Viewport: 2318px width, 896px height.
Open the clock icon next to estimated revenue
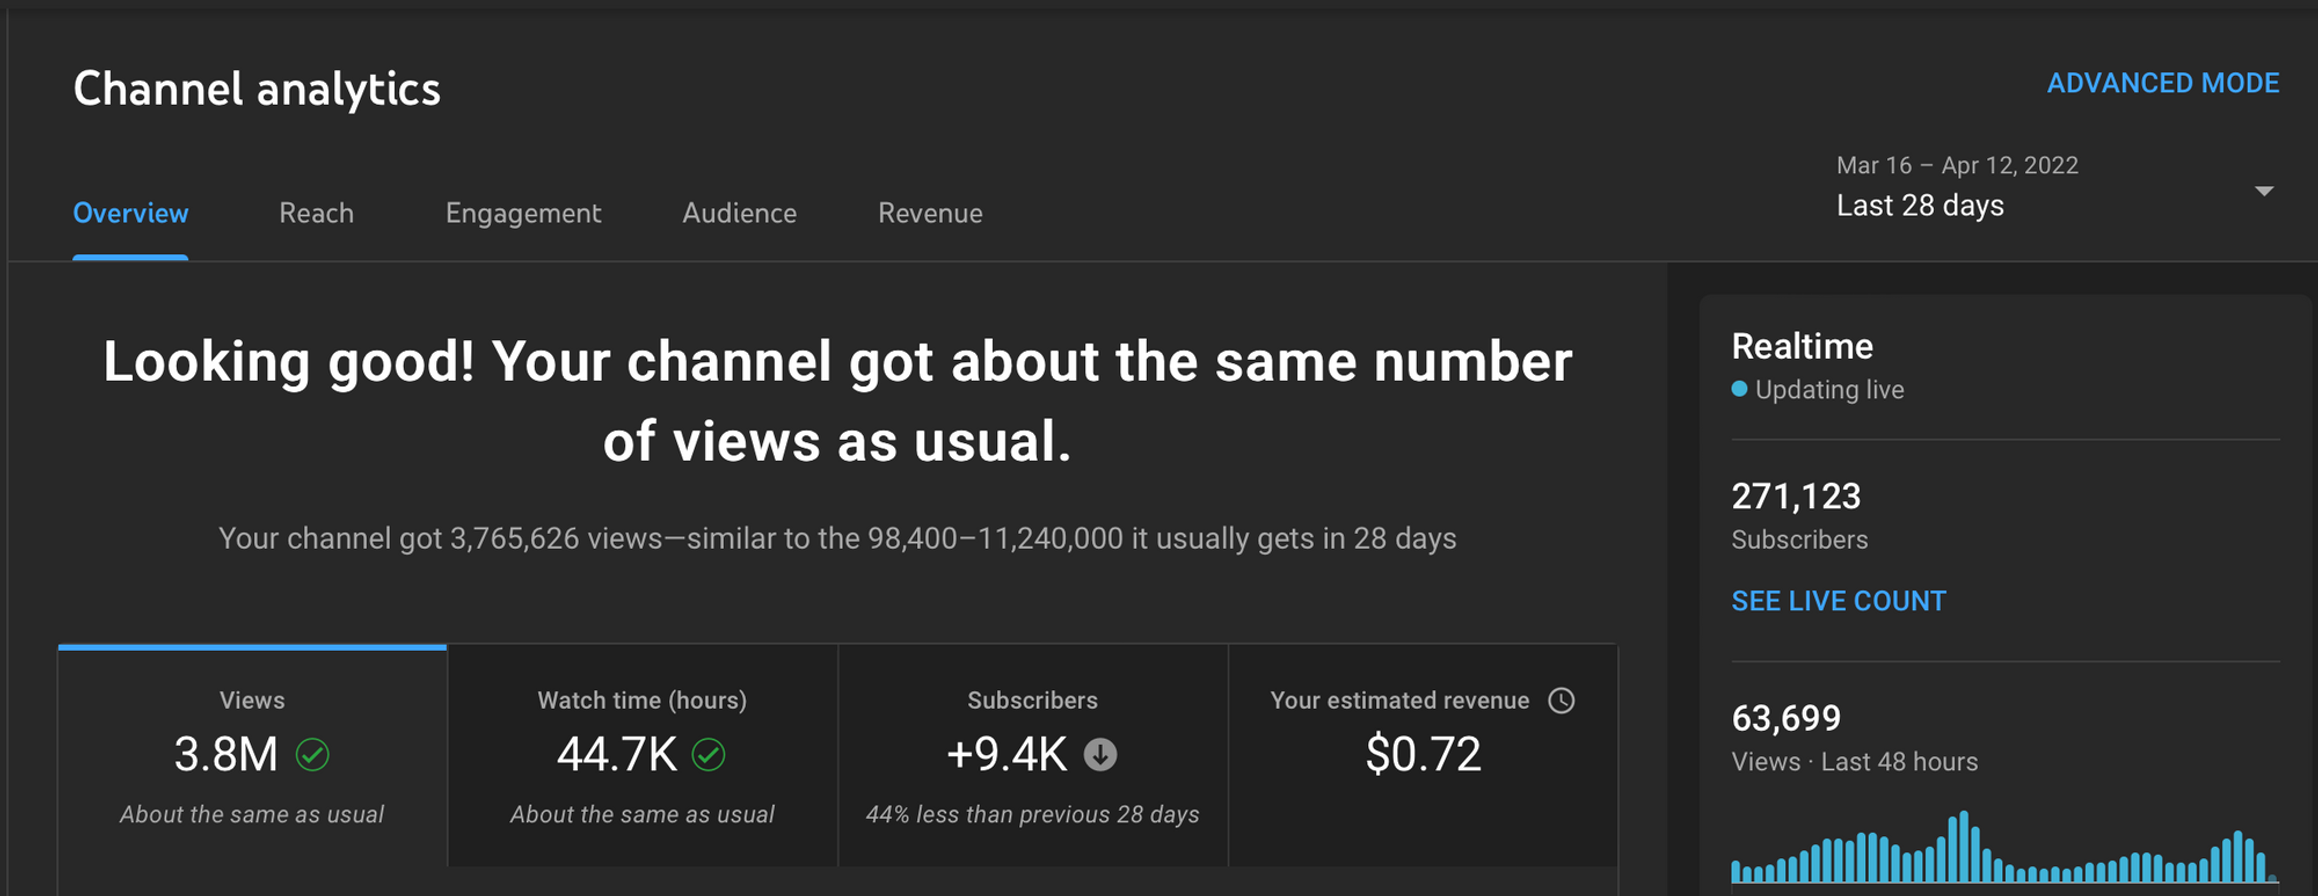point(1563,701)
